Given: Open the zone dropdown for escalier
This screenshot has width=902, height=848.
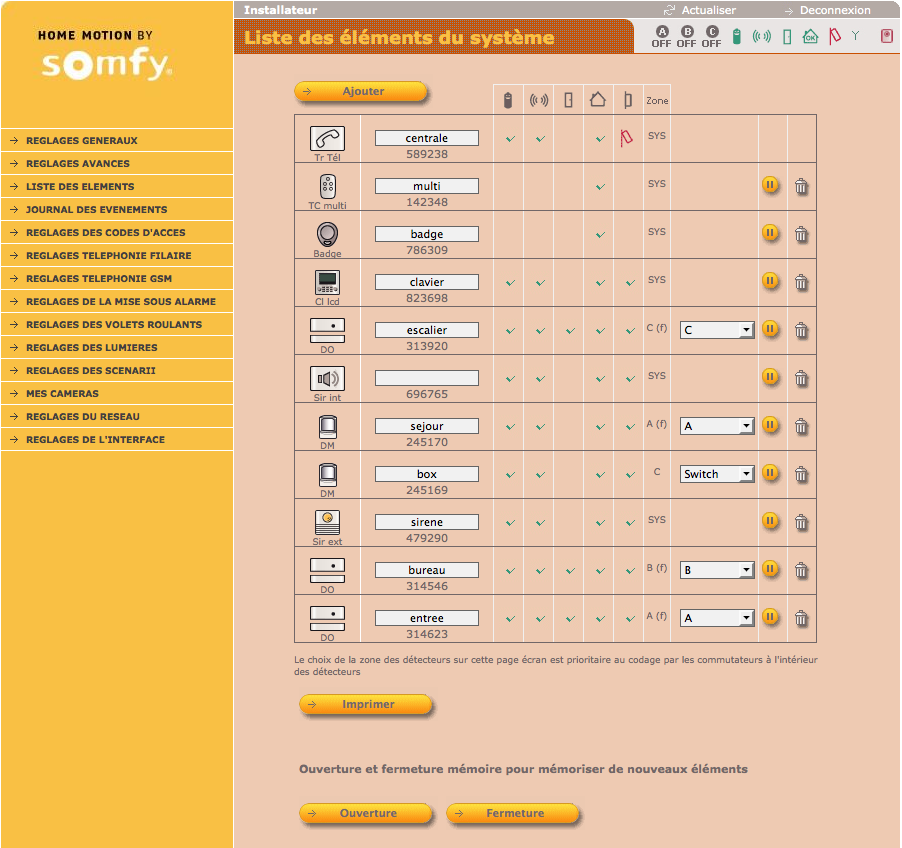Looking at the screenshot, I should [x=717, y=330].
